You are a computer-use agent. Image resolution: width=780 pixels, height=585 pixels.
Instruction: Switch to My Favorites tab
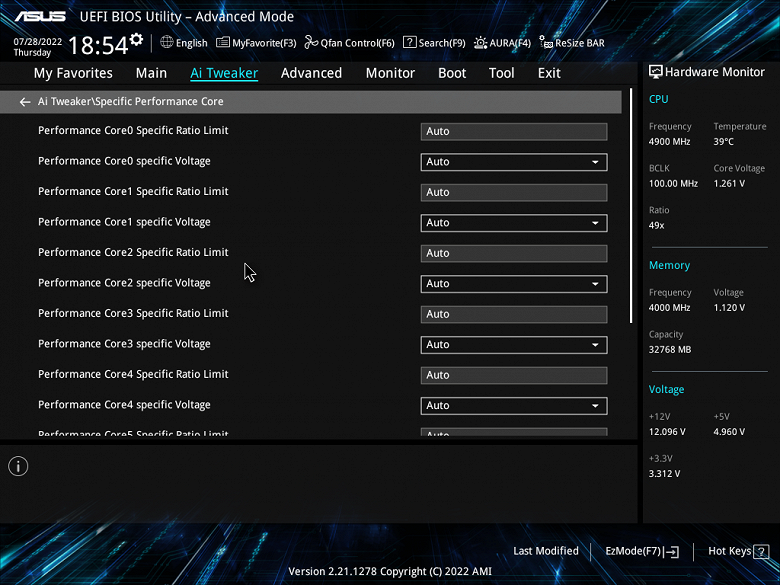(x=73, y=73)
